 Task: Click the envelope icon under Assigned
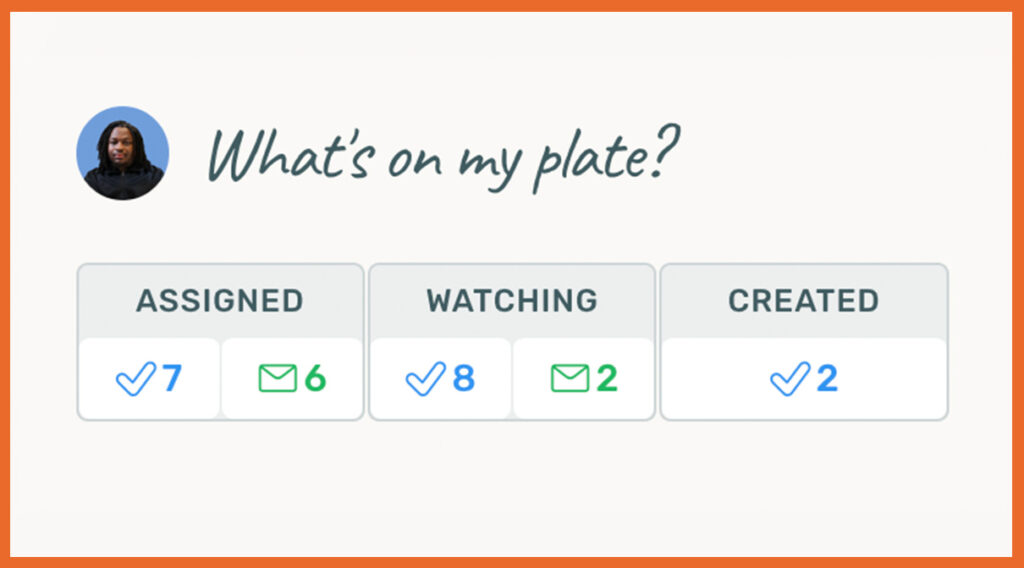[277, 379]
